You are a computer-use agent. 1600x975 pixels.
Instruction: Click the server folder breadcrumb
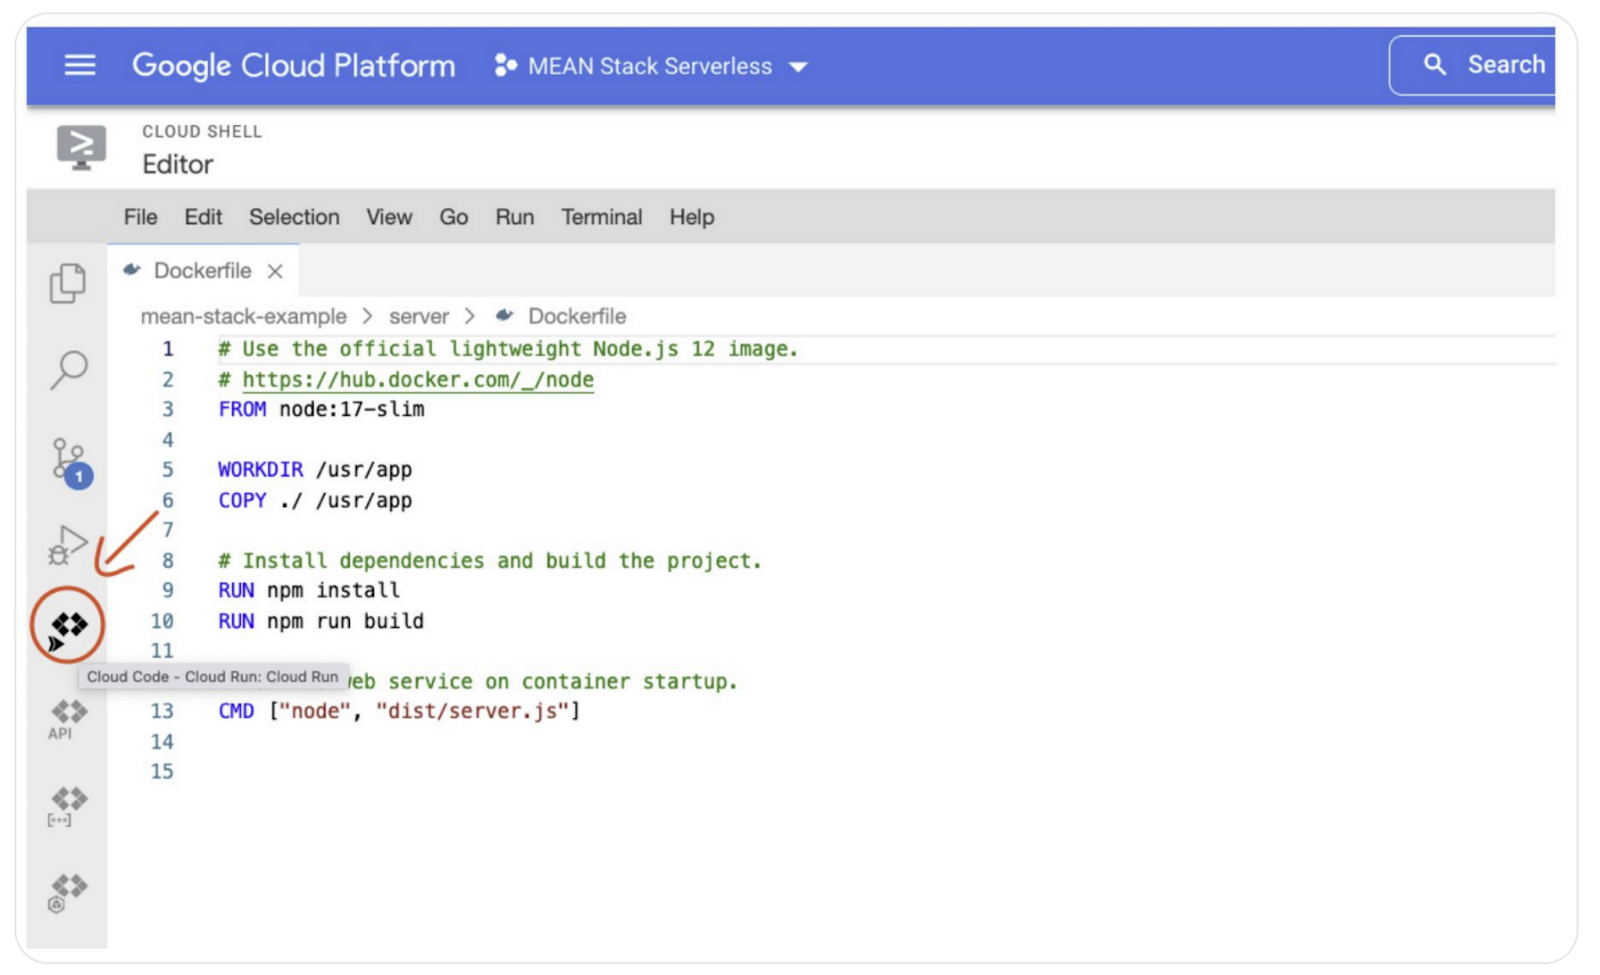(418, 317)
